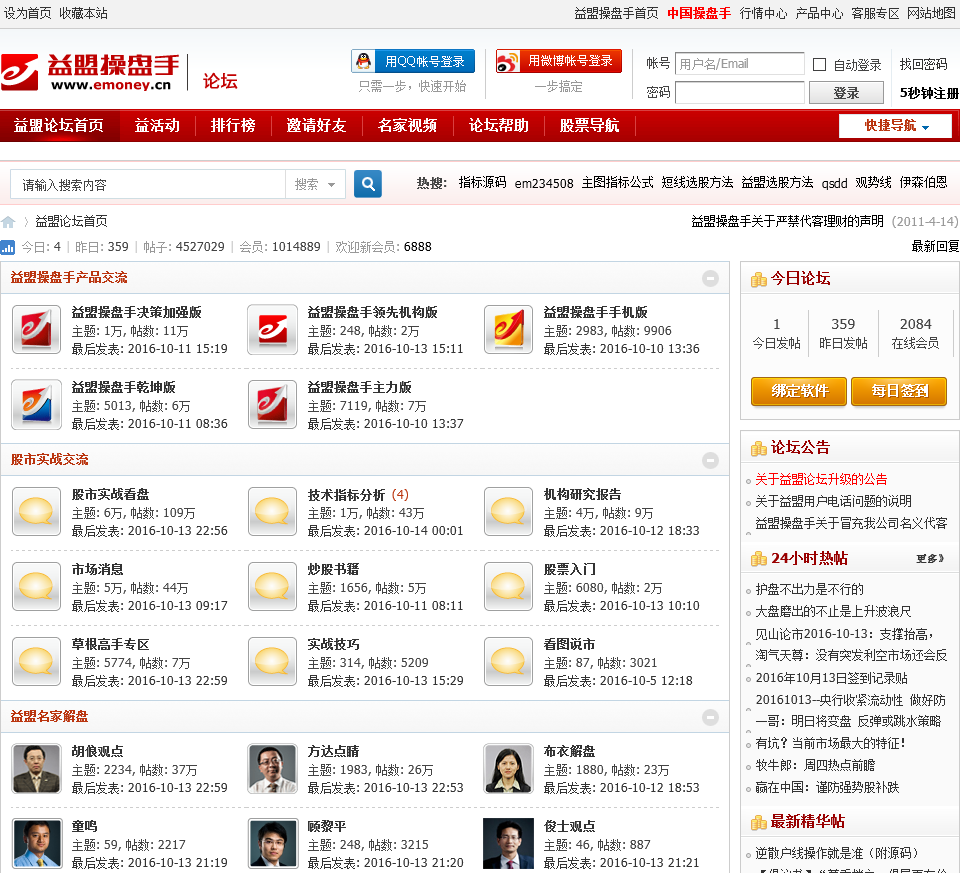
Task: Click the 股市实战看盘 speech bubble icon
Action: (x=36, y=512)
